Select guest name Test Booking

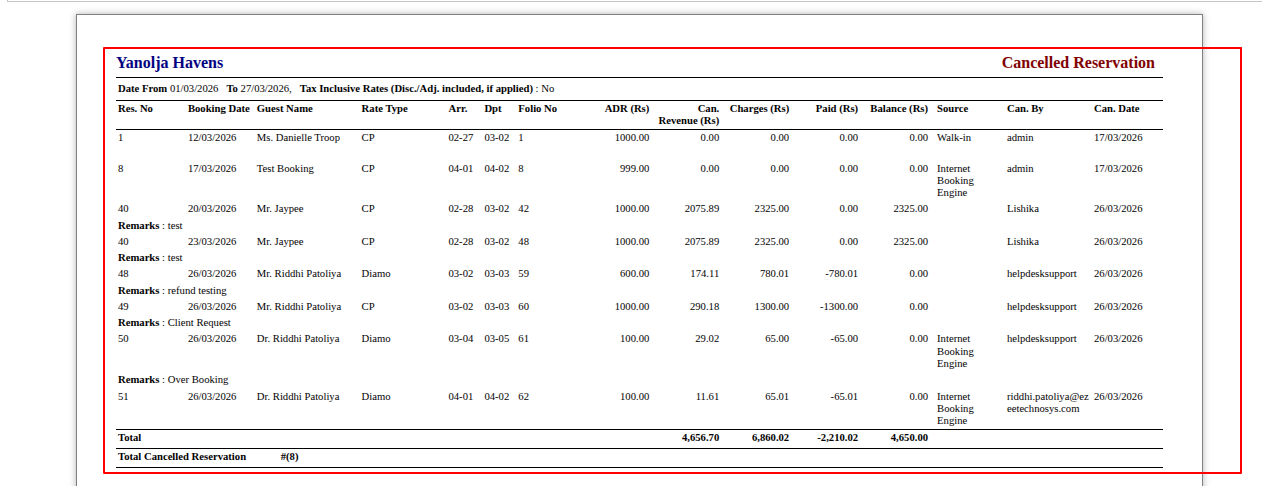click(x=285, y=169)
